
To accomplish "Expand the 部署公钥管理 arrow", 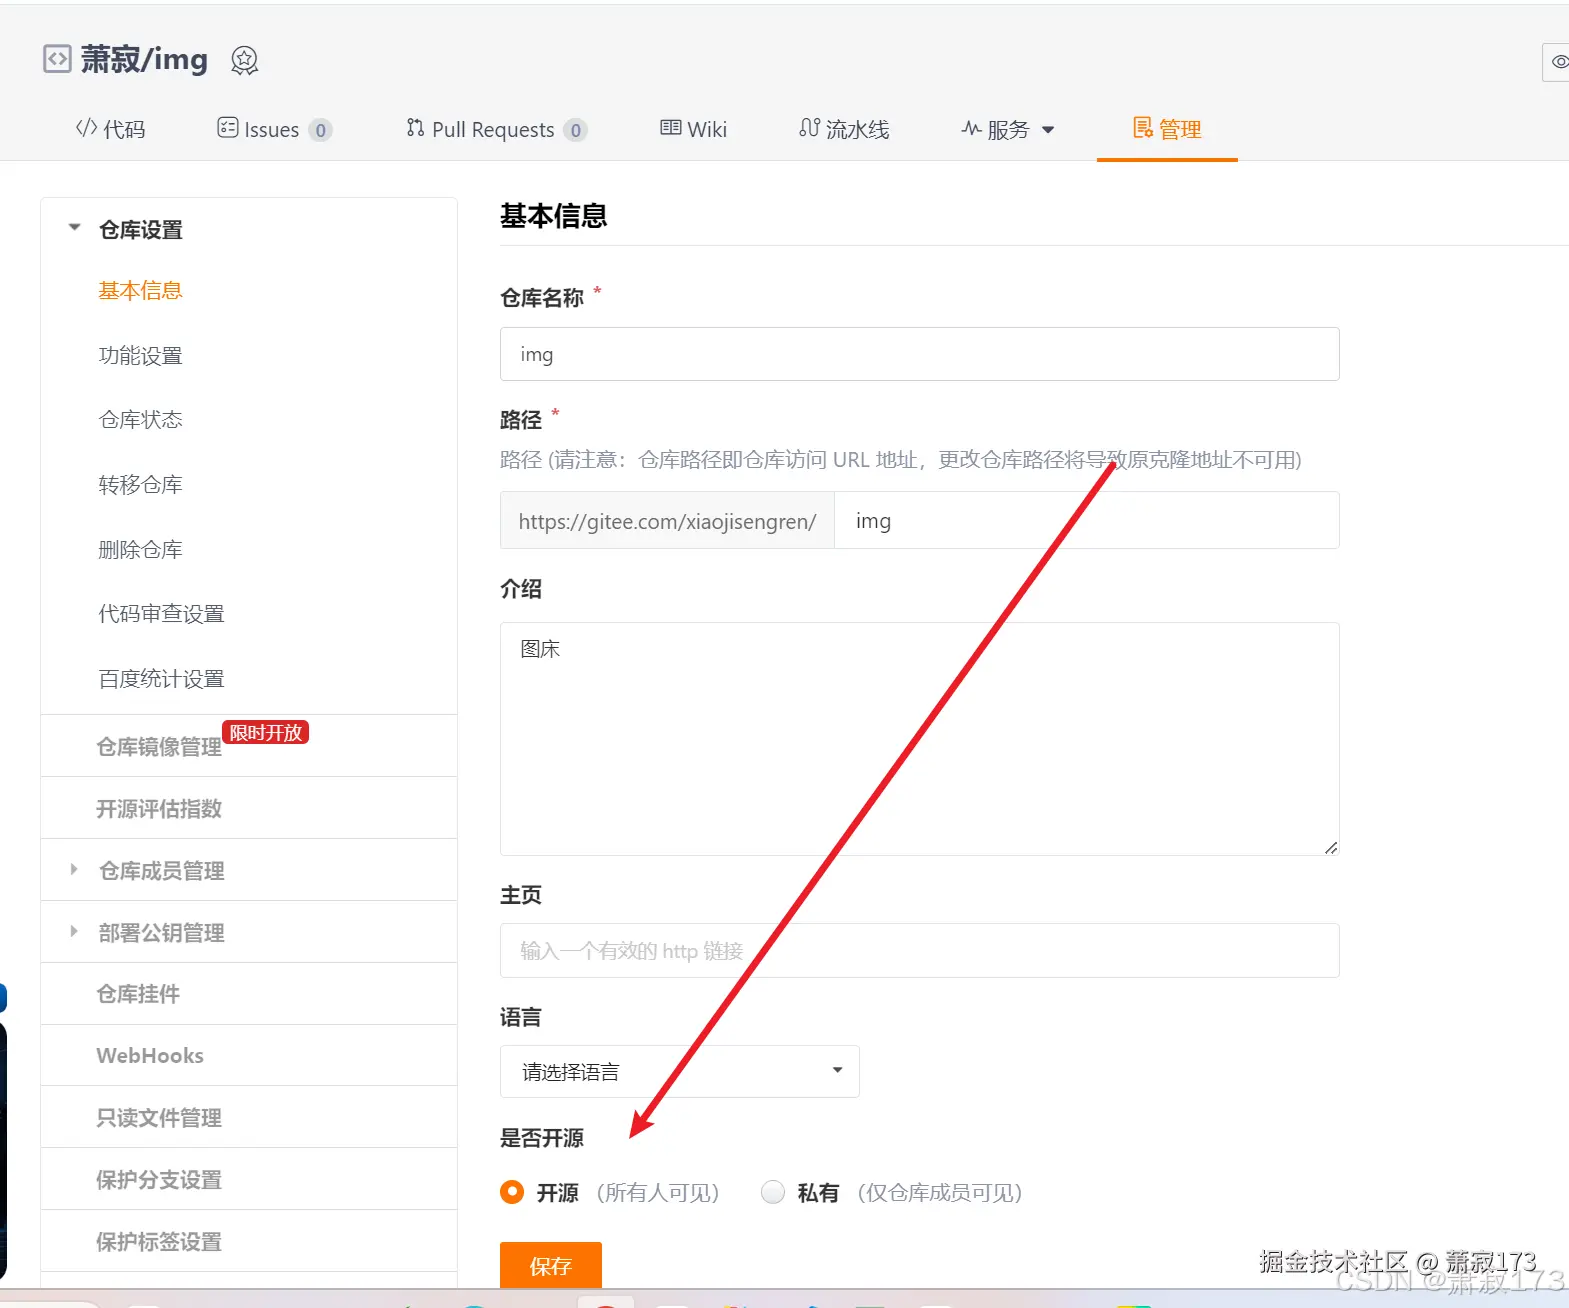I will point(74,932).
